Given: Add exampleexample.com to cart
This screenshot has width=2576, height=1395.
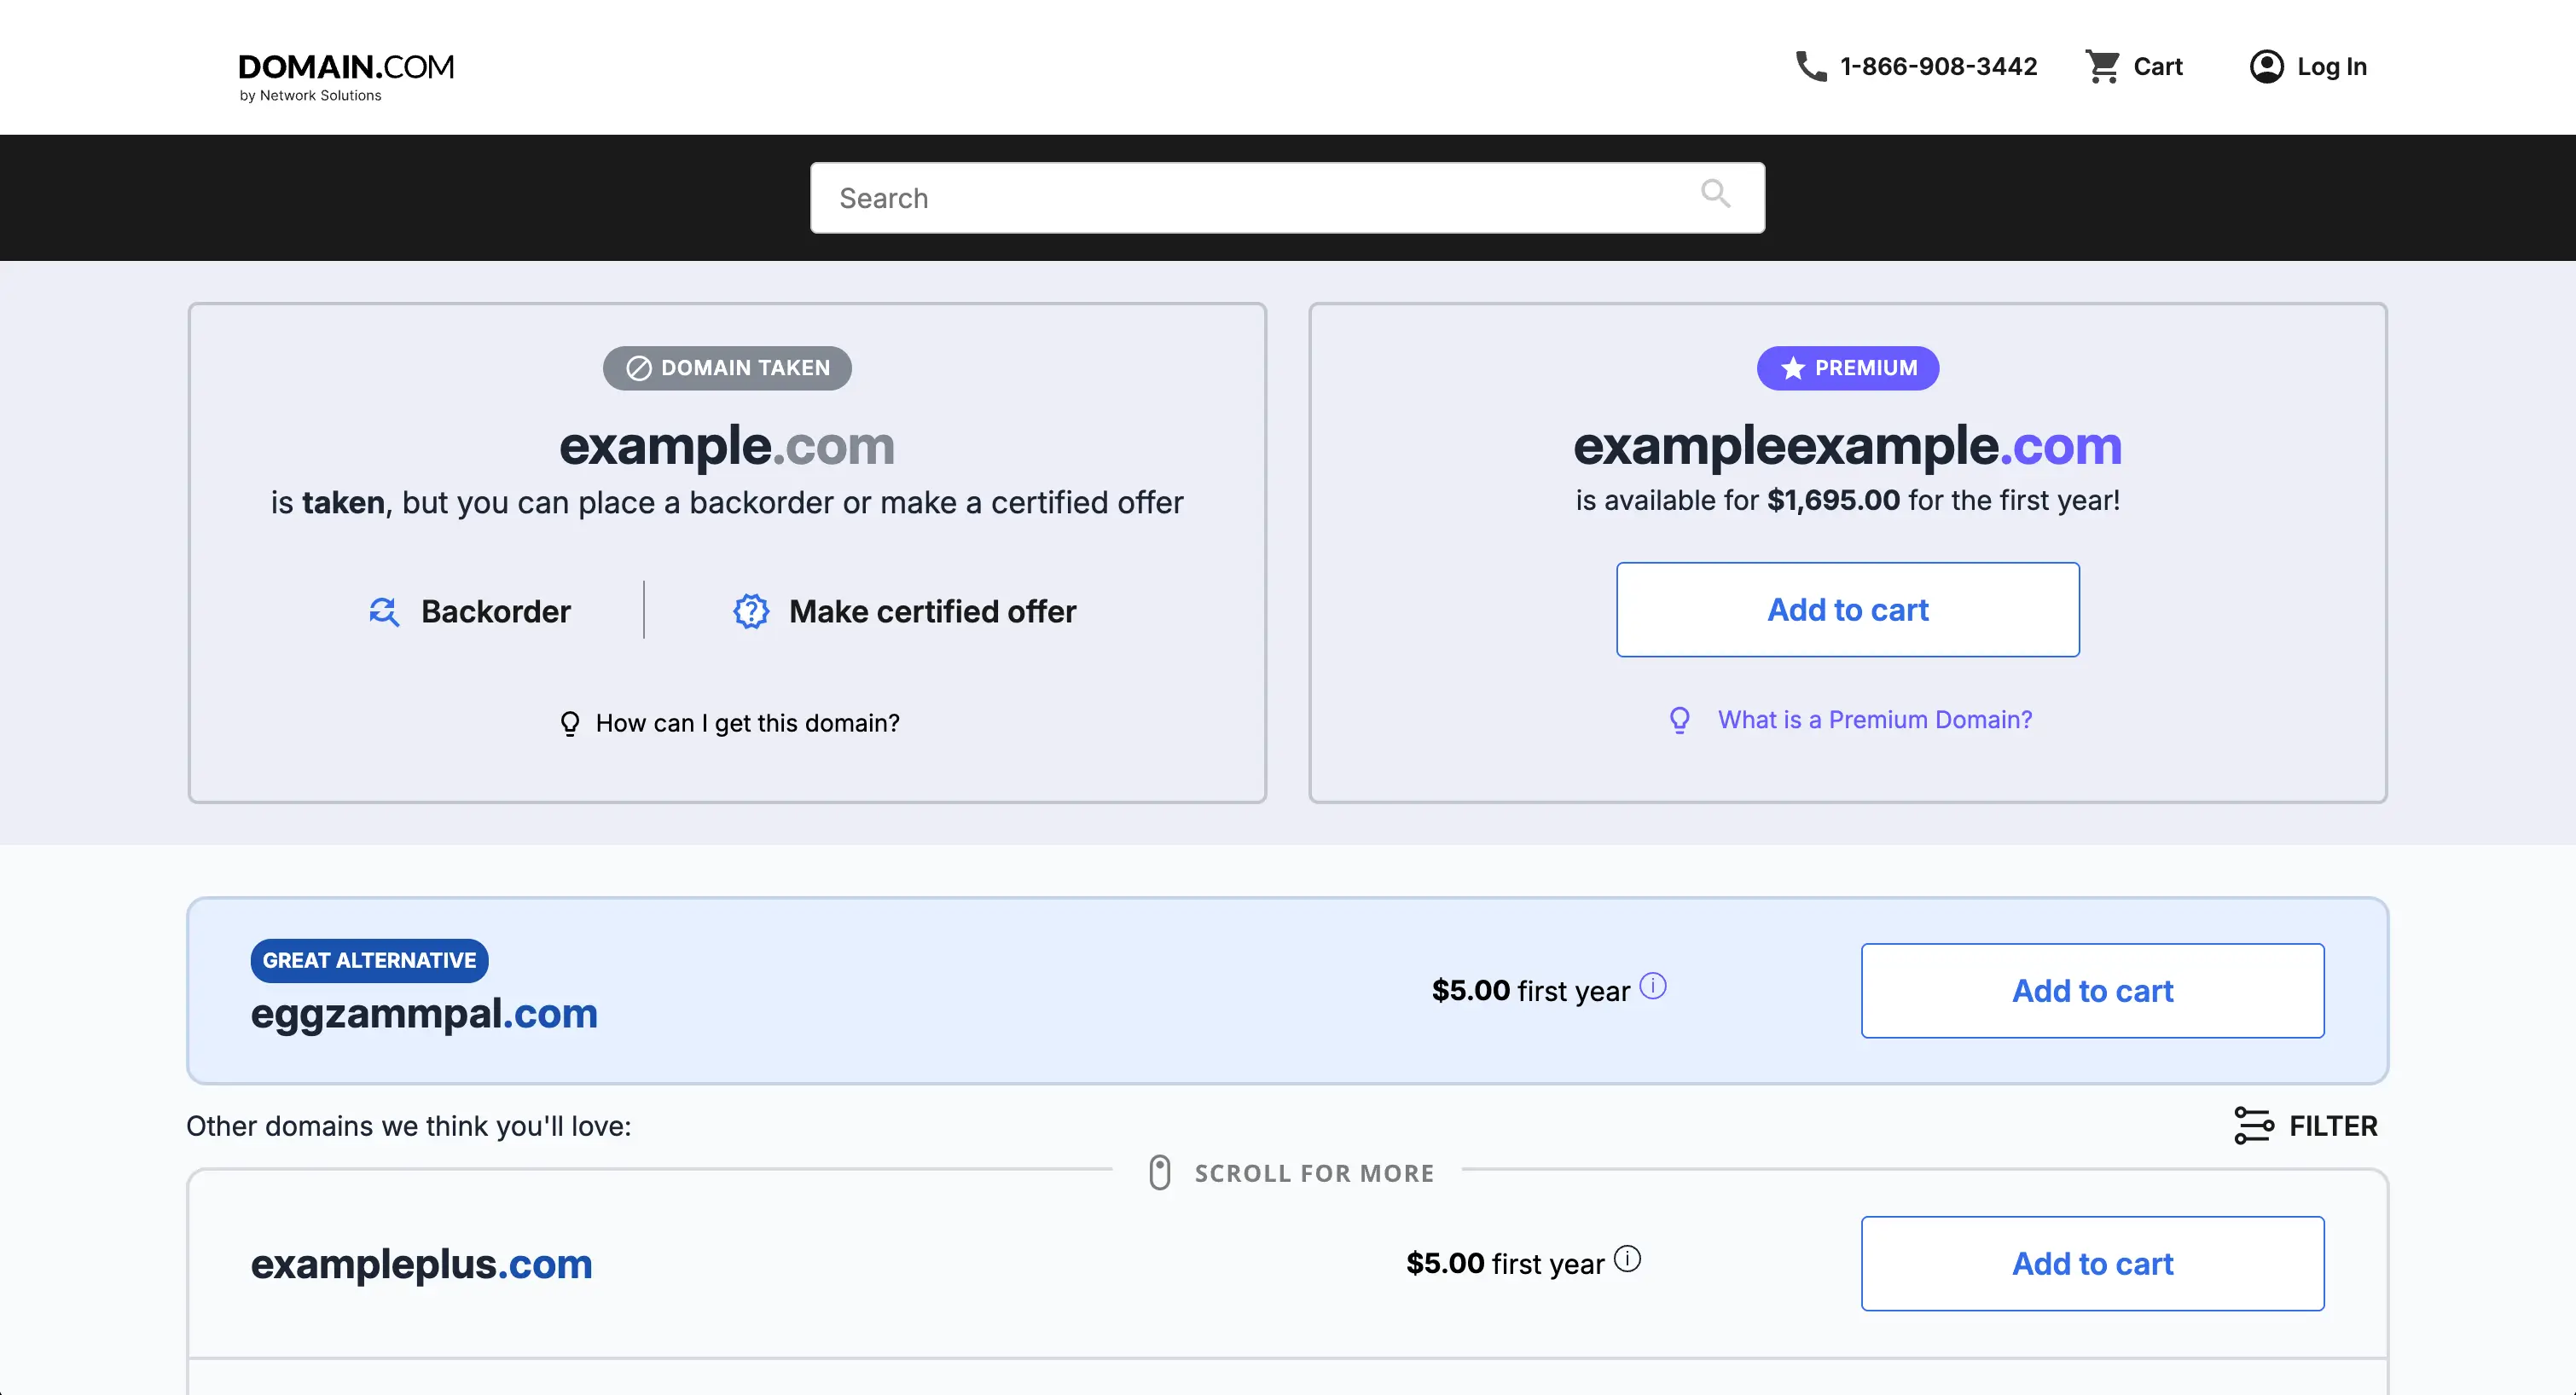Looking at the screenshot, I should tap(1847, 609).
